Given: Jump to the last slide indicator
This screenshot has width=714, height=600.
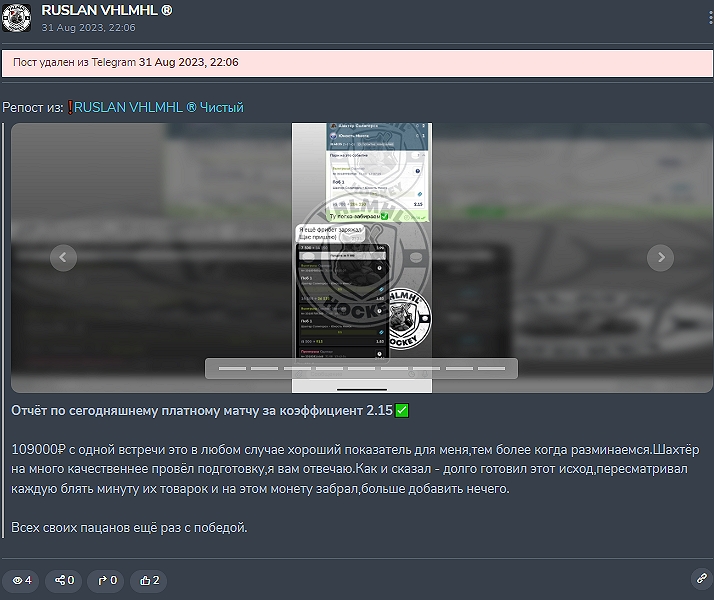Looking at the screenshot, I should [x=491, y=368].
